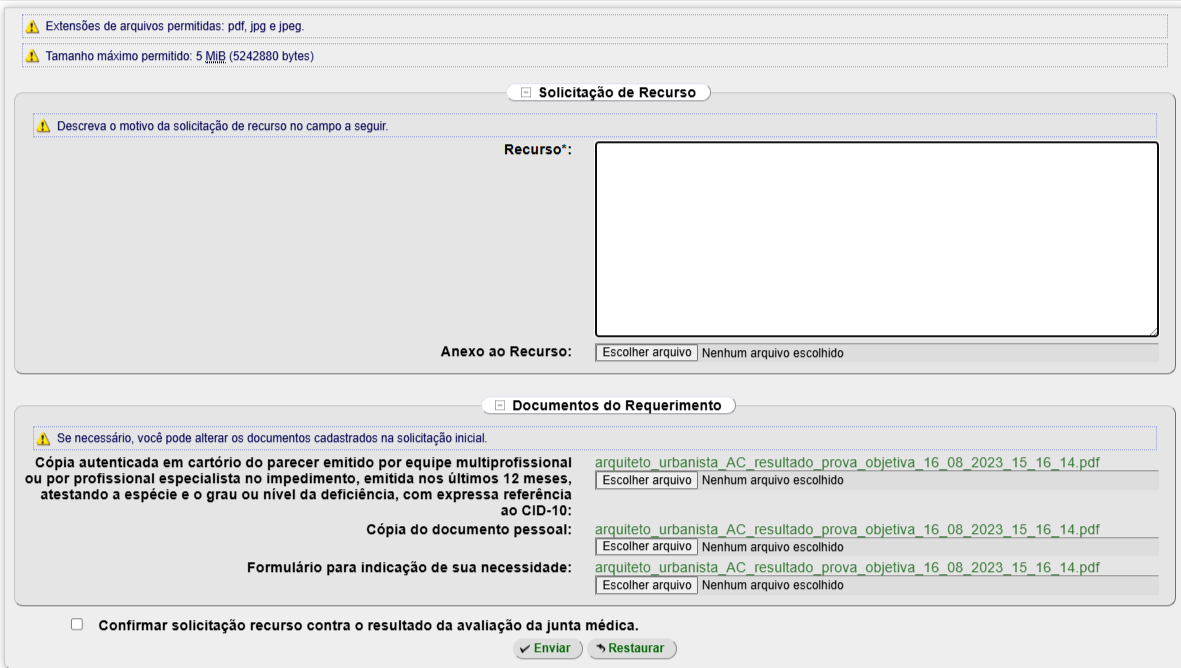The image size is (1181, 668).
Task: Click the Anexo ao Recurso label
Action: pos(506,352)
